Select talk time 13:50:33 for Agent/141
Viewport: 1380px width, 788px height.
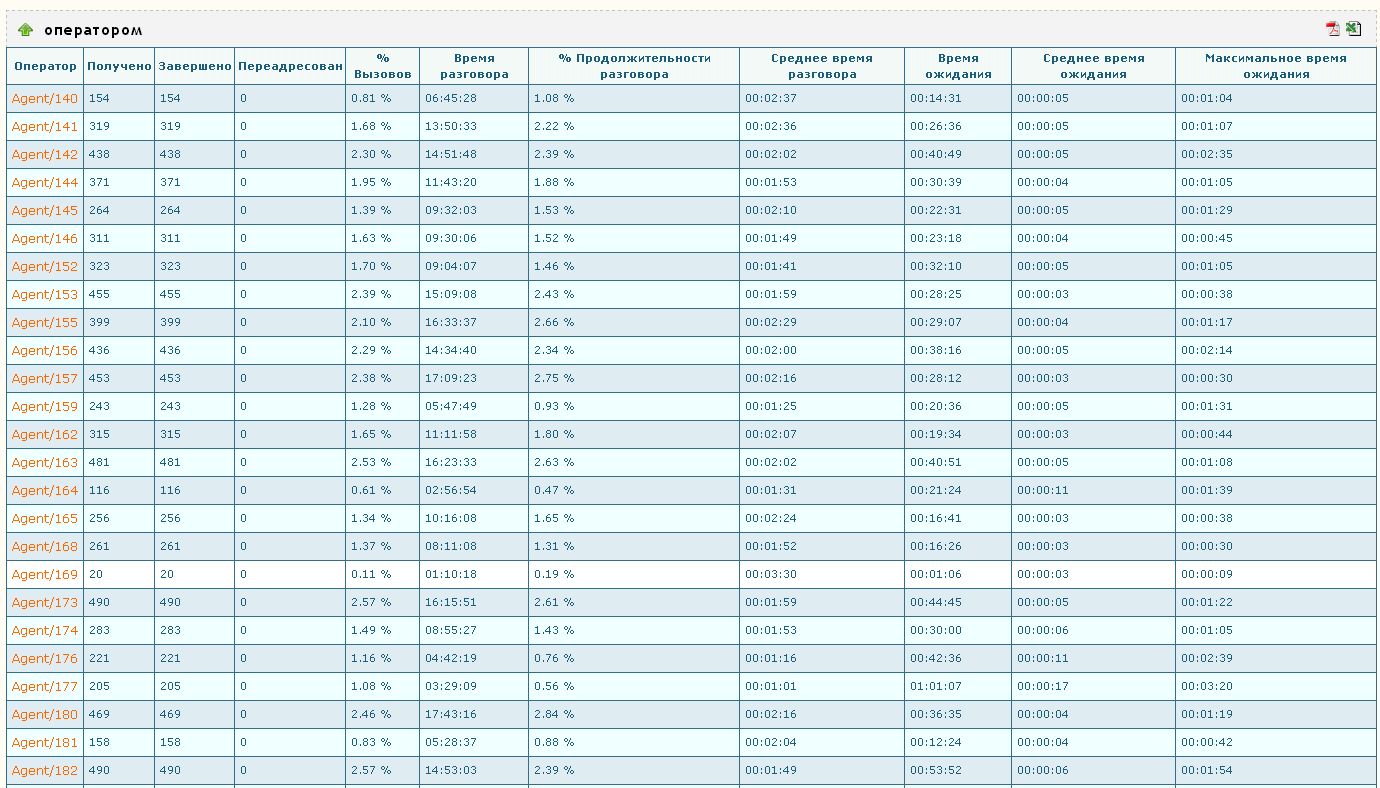pos(450,126)
